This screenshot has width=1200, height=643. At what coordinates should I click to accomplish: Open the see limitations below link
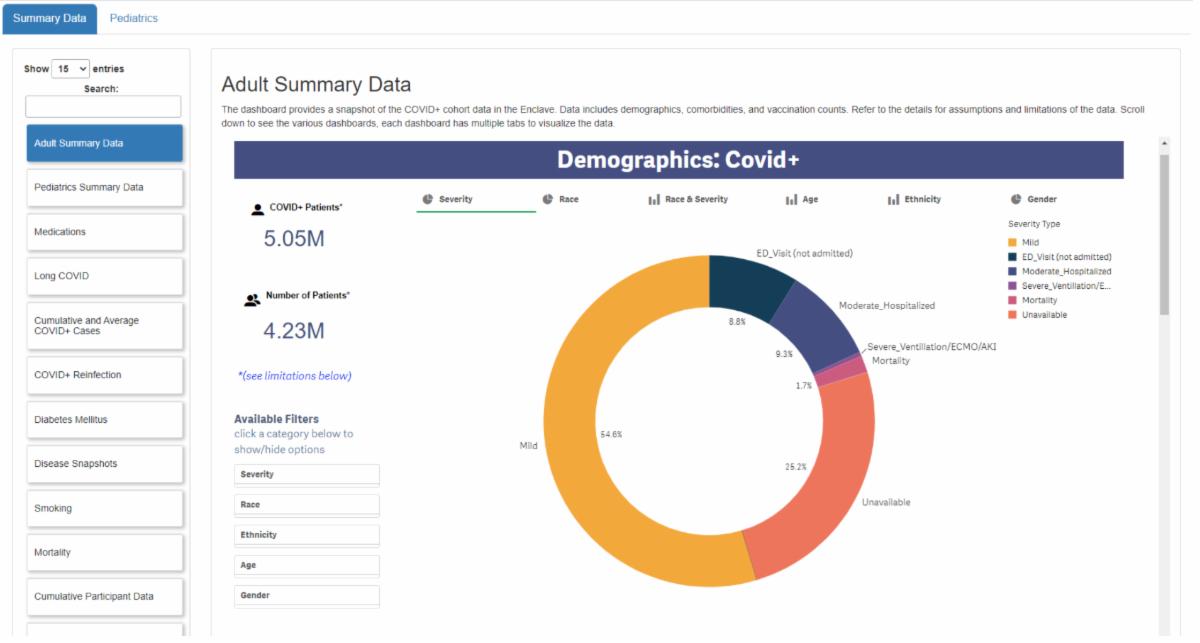295,376
